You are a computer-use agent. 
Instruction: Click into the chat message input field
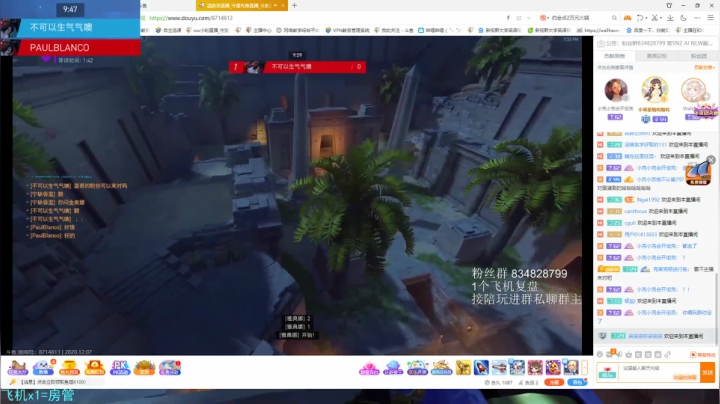[x=660, y=371]
